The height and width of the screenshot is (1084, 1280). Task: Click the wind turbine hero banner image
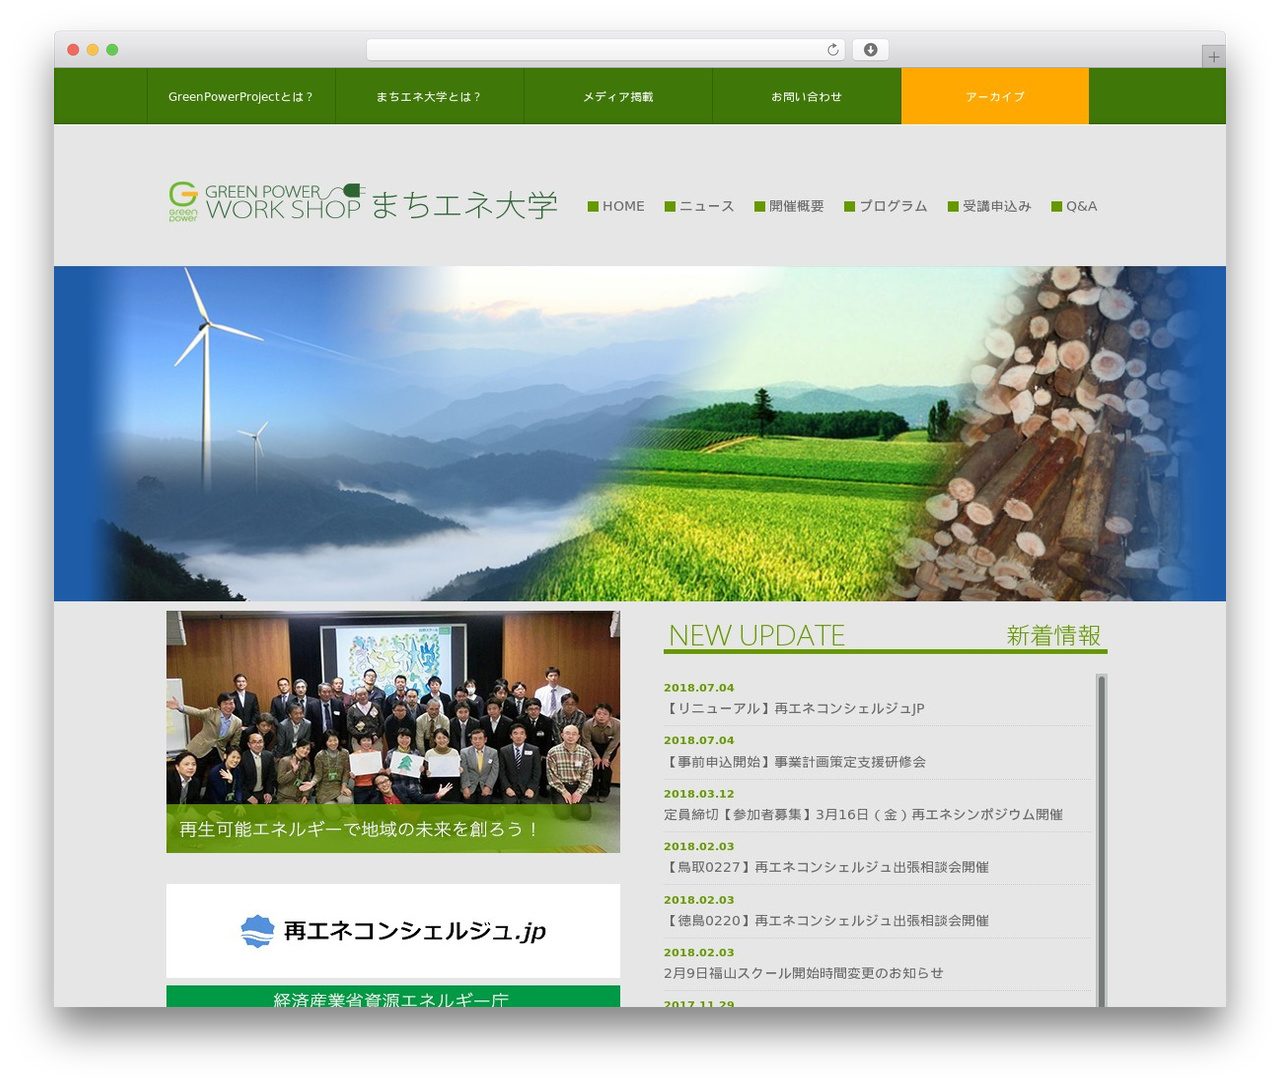click(x=640, y=433)
